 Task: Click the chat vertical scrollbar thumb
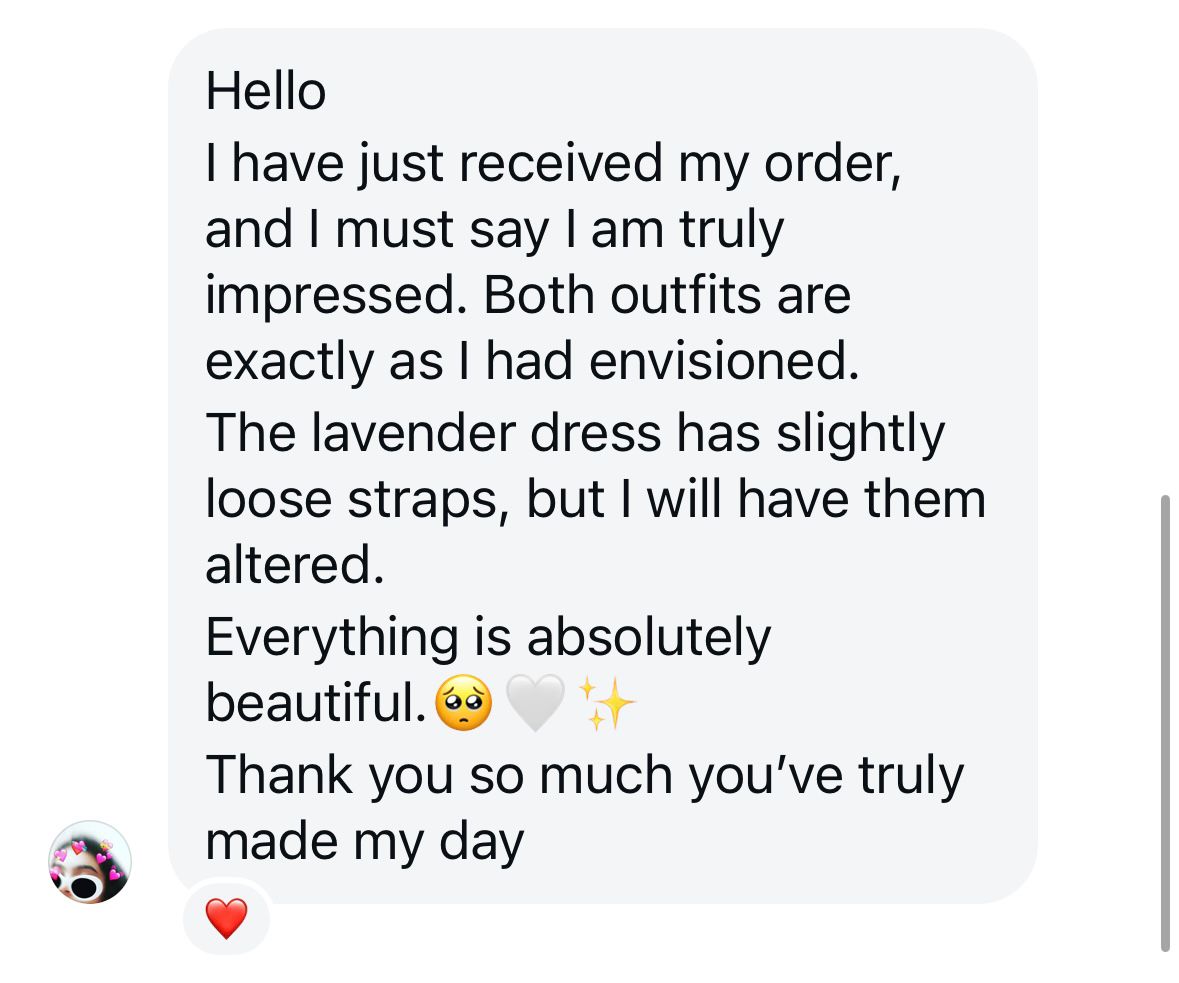pyautogui.click(x=1165, y=720)
